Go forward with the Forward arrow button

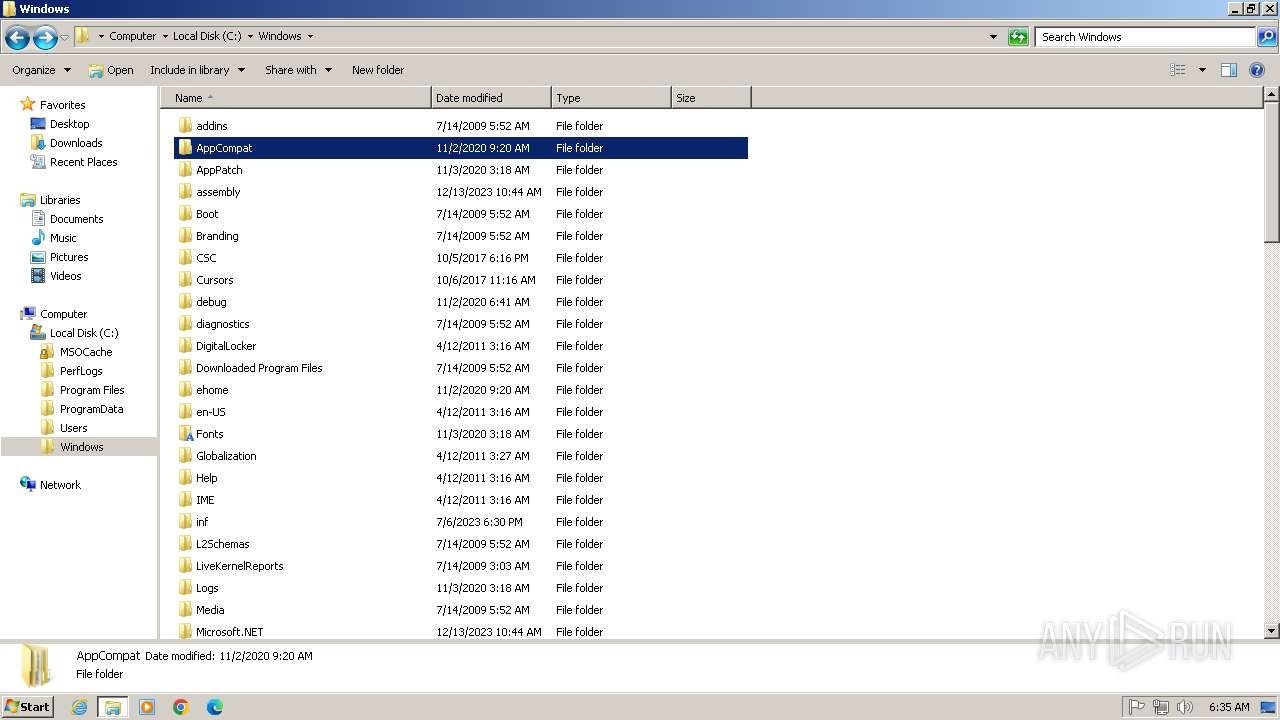coord(45,38)
